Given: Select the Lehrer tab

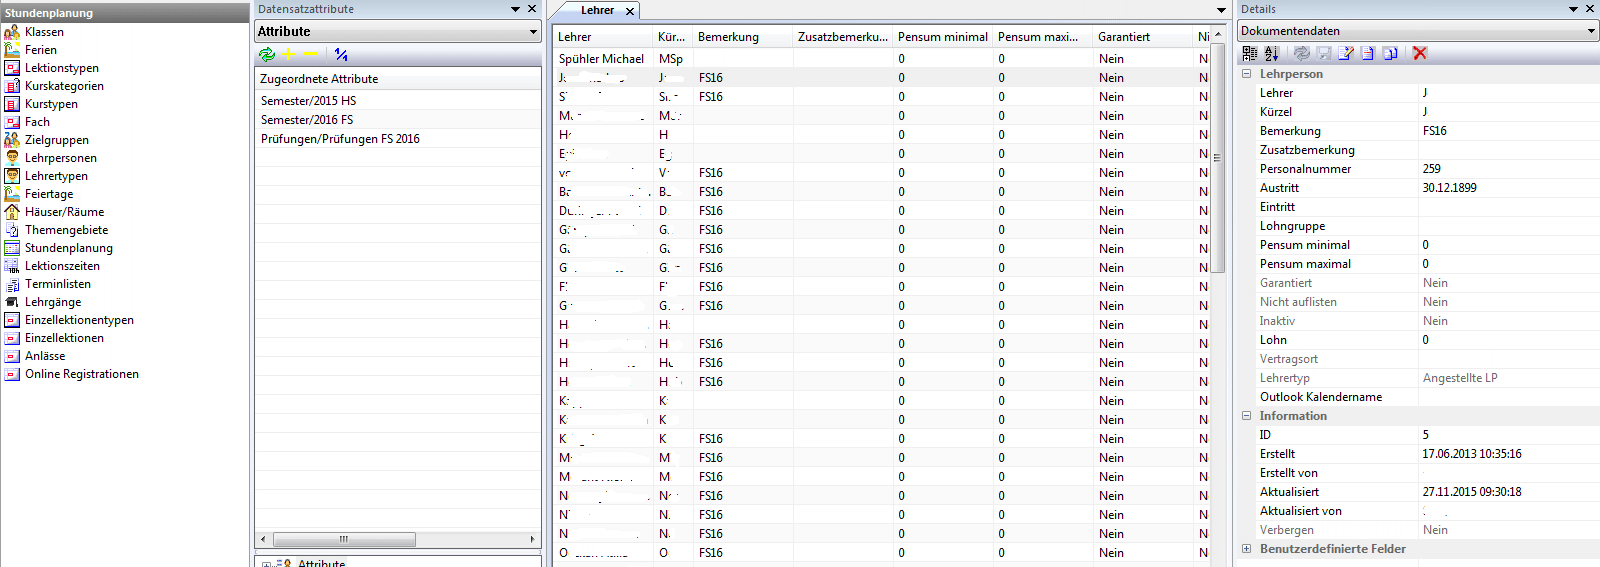Looking at the screenshot, I should [x=597, y=10].
